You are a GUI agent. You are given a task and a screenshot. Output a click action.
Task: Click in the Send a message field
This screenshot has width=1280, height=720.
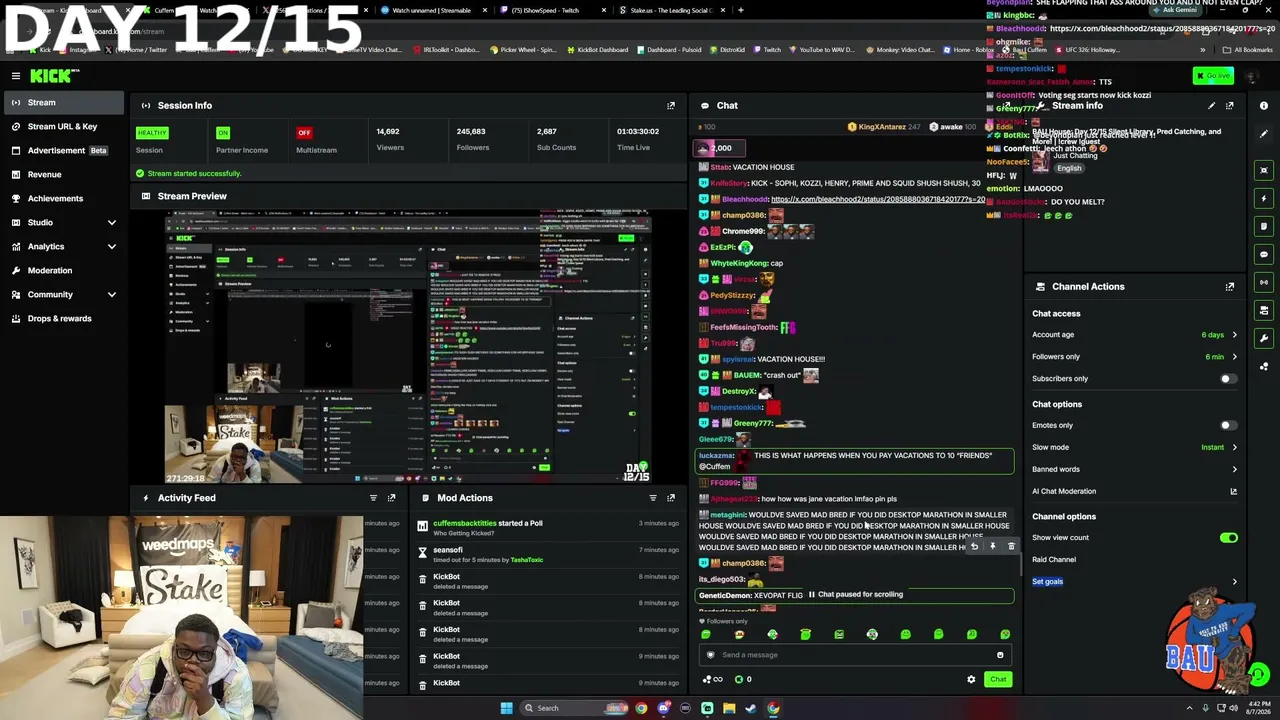click(855, 655)
